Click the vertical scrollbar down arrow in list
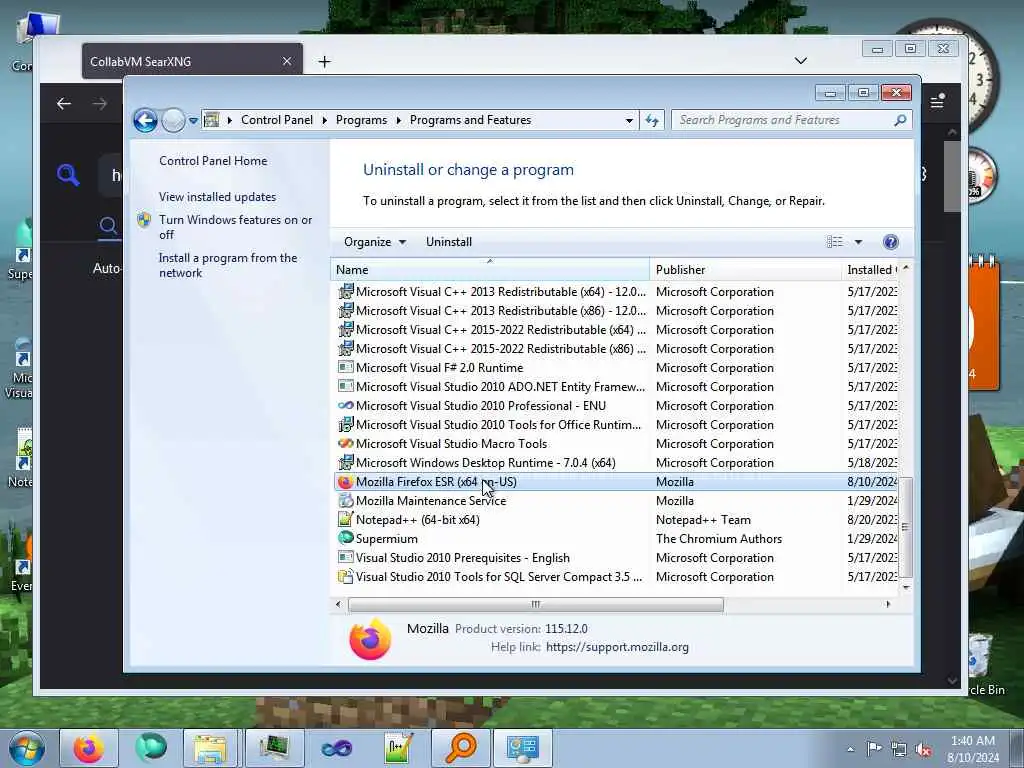 pos(906,587)
